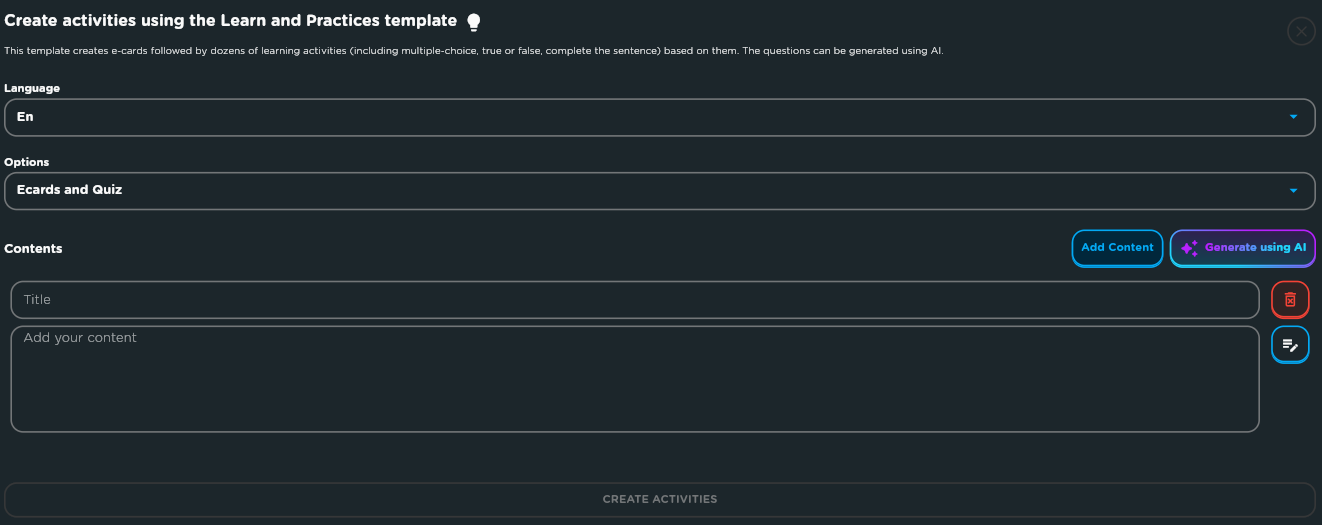This screenshot has height=525, width=1322.
Task: Focus the Add your content text area
Action: (635, 379)
